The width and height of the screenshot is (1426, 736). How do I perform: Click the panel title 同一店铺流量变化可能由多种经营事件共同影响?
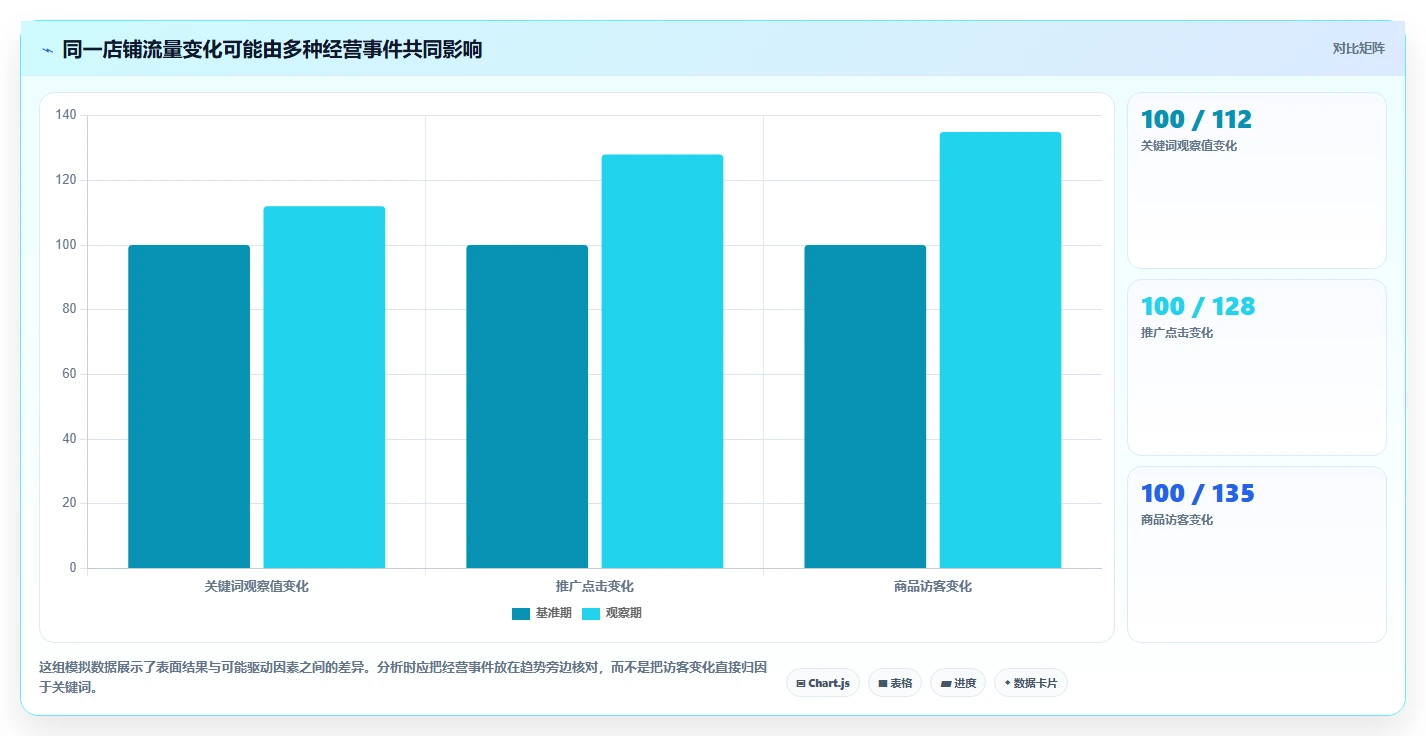click(272, 49)
